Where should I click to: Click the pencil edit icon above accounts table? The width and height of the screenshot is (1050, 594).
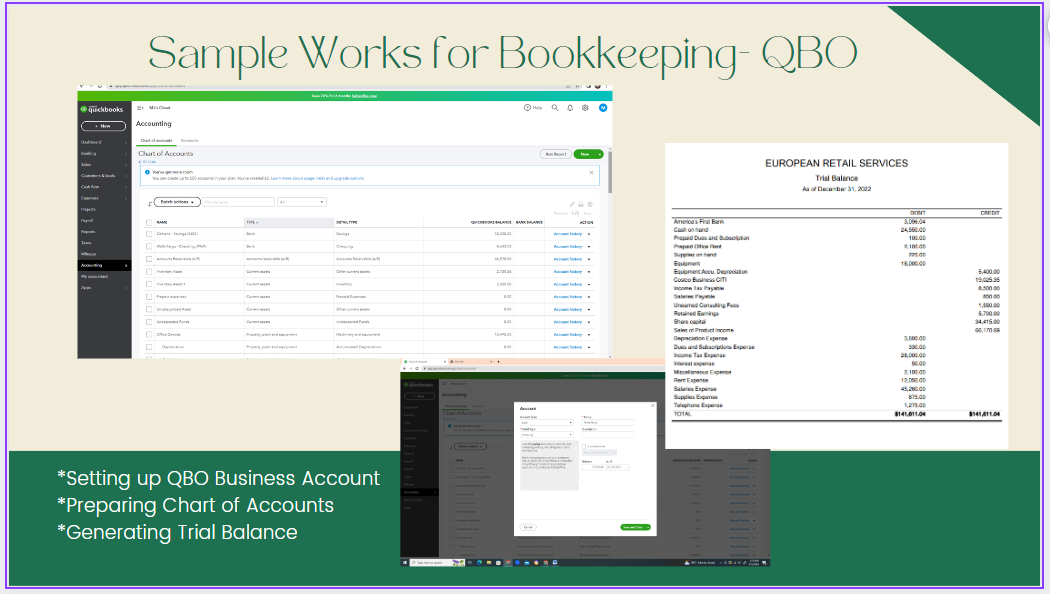(572, 204)
